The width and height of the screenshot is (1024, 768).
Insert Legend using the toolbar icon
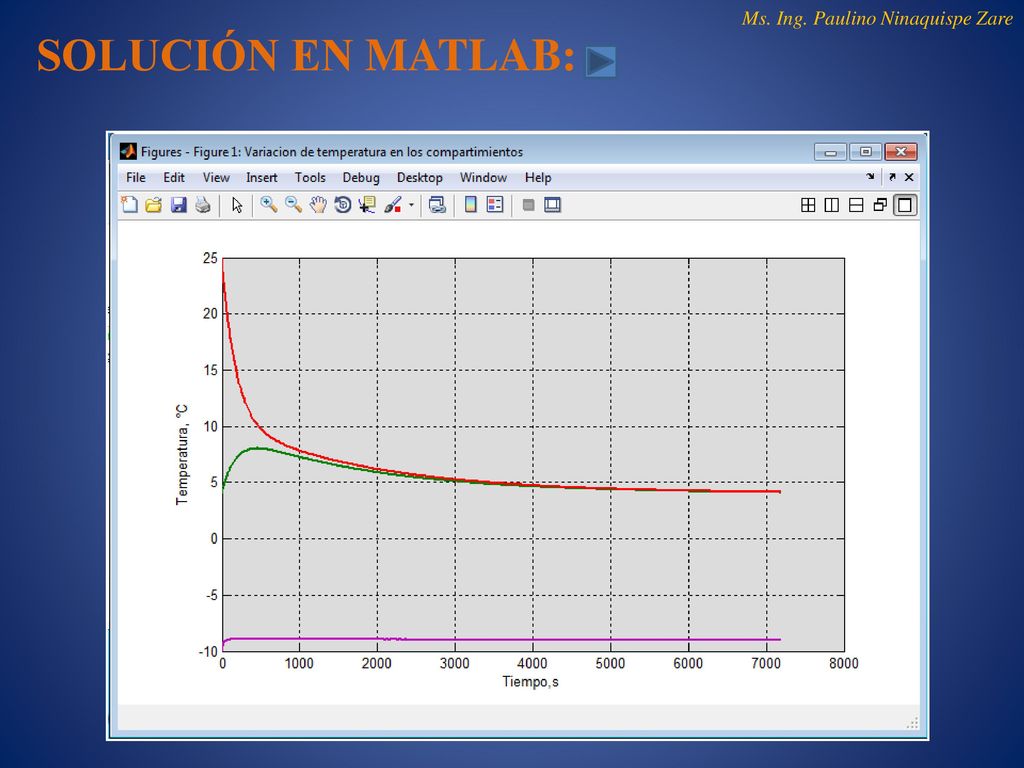[495, 205]
